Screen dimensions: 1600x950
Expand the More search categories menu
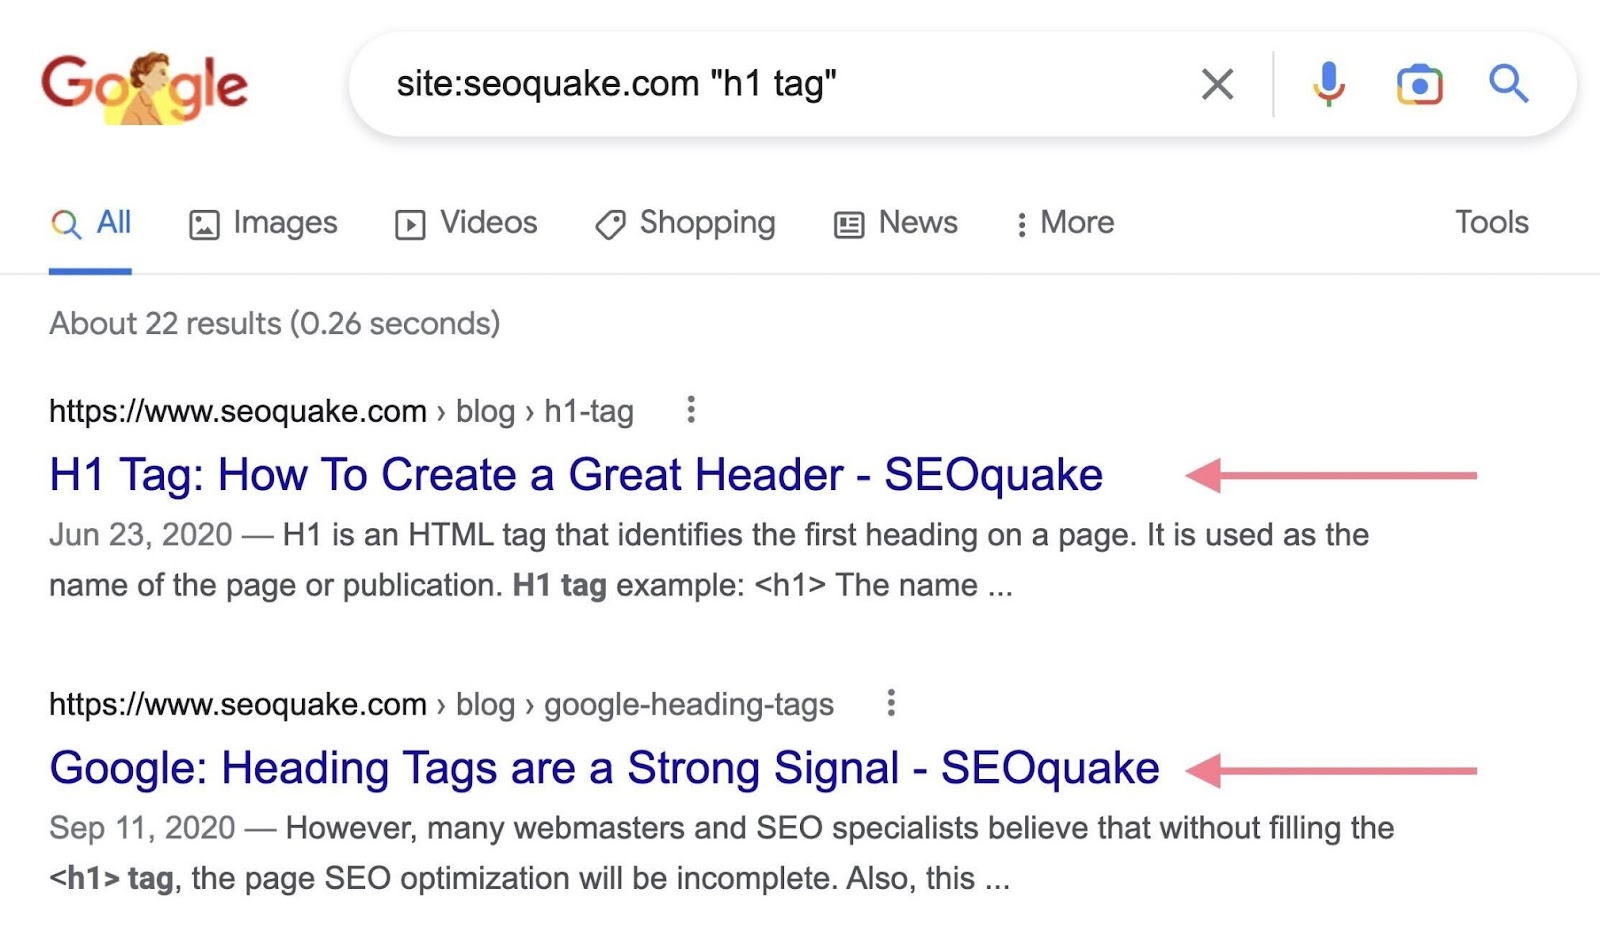pos(1064,223)
